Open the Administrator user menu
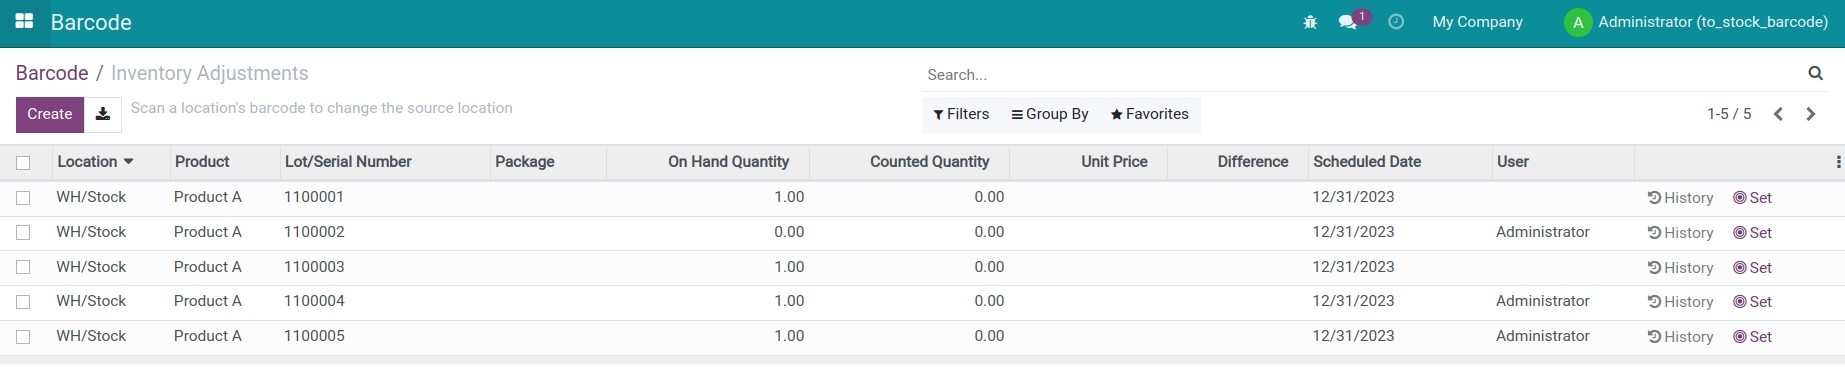The image size is (1845, 367). click(1696, 22)
